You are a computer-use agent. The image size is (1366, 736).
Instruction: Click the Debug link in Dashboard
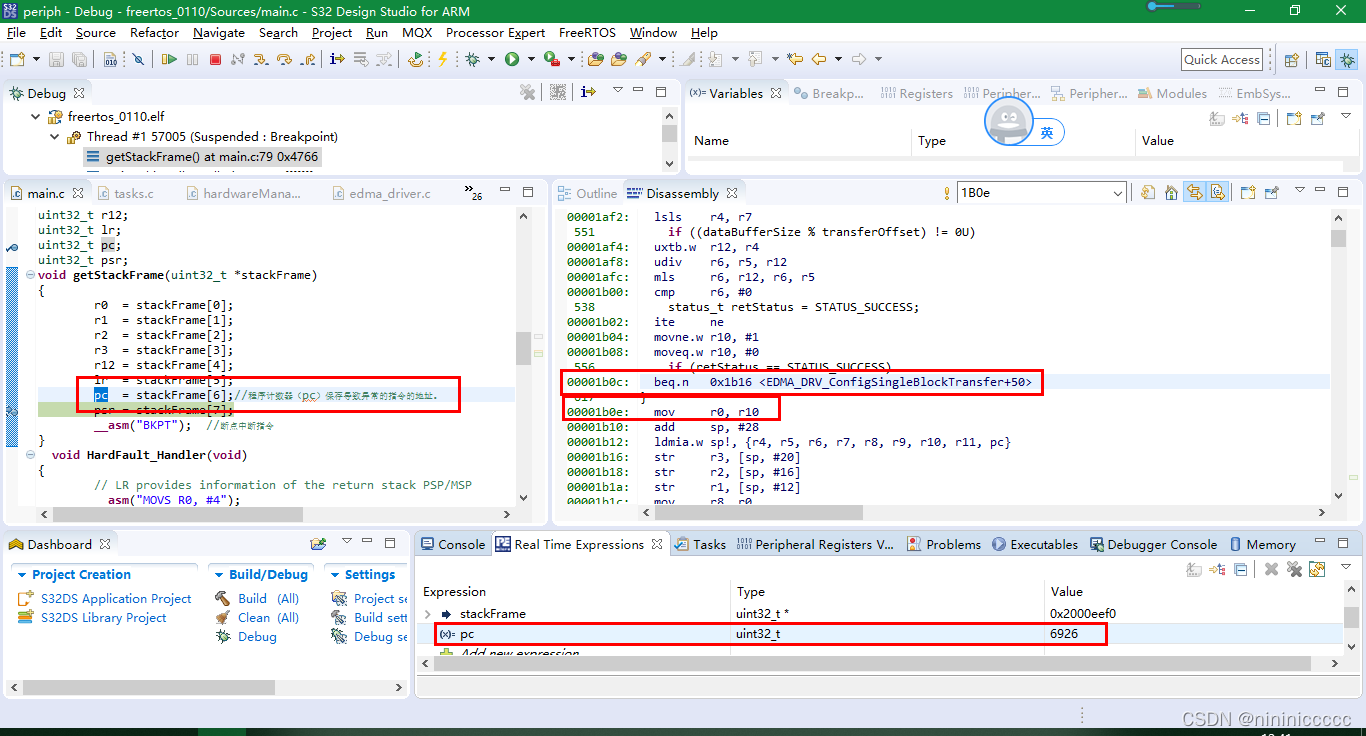tap(257, 636)
